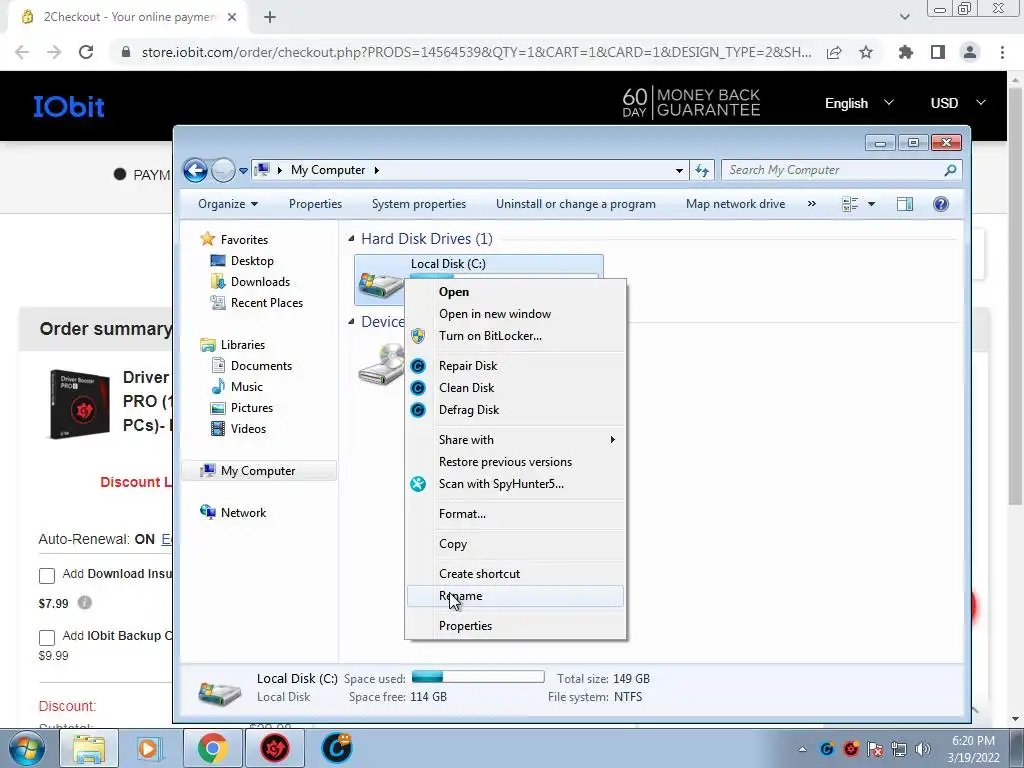This screenshot has height=768, width=1024.
Task: Open Explorer help question mark icon
Action: (x=940, y=204)
